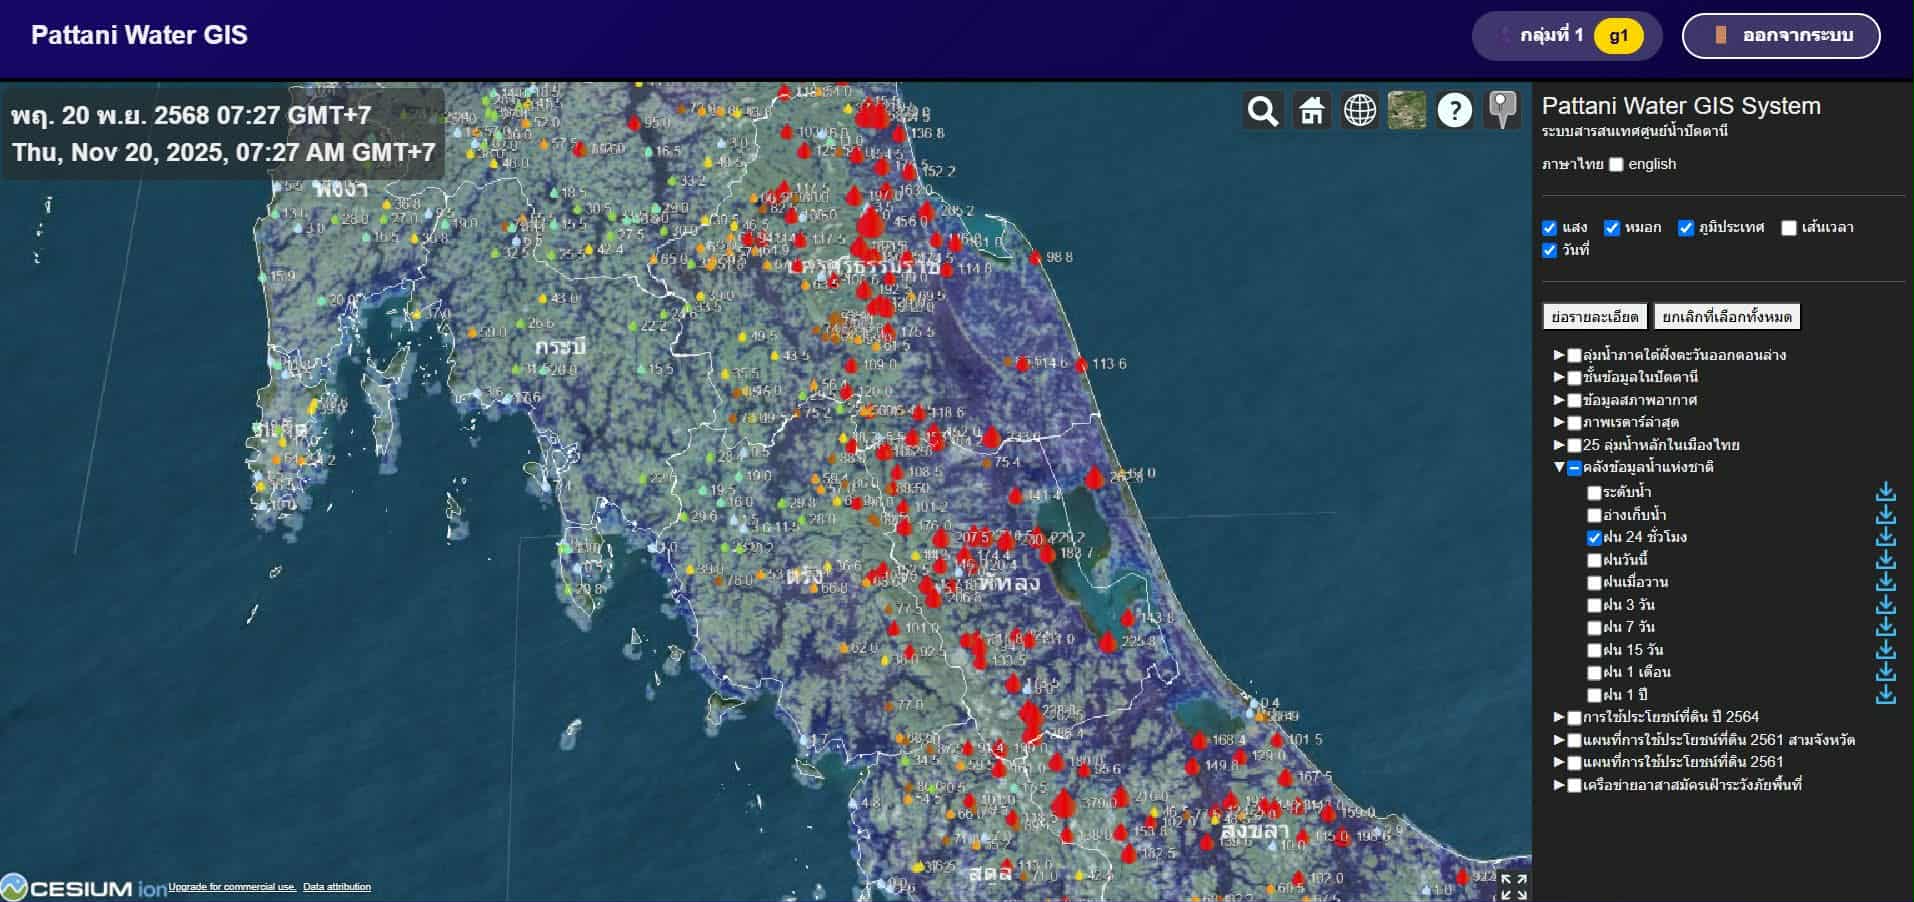This screenshot has width=1914, height=902.
Task: Click the ย่อรายละเอียด collapse details button
Action: [1594, 317]
